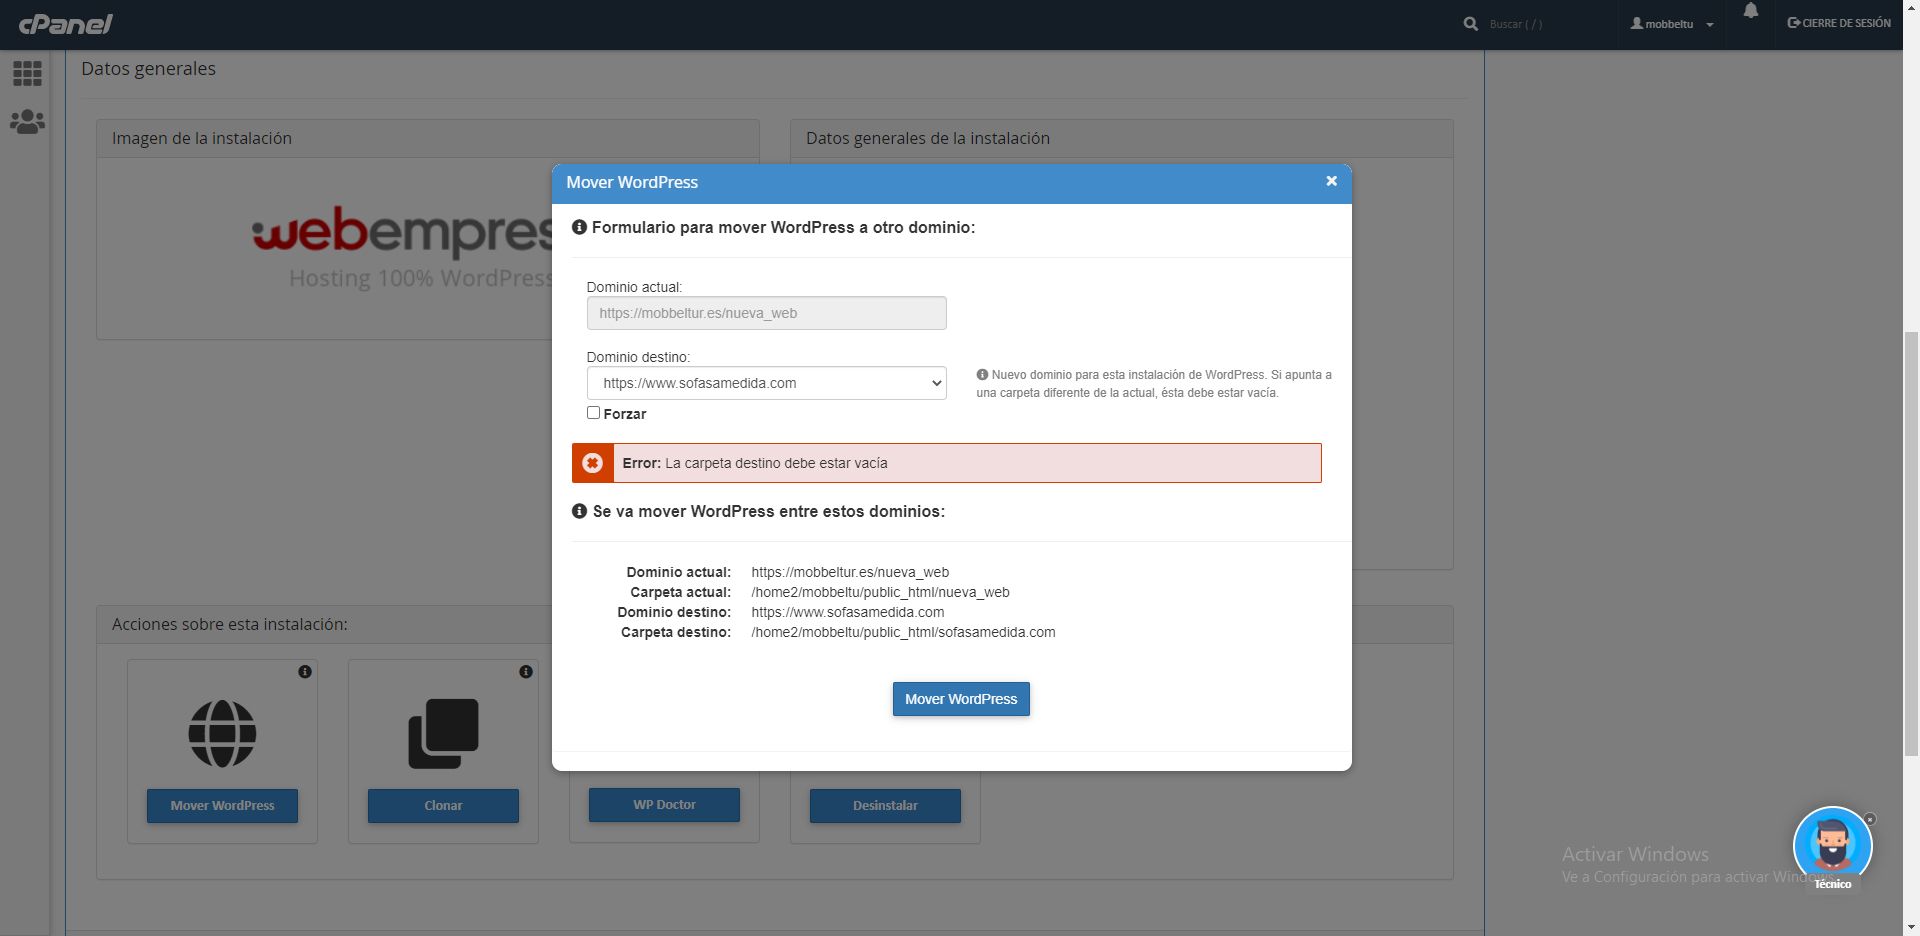The width and height of the screenshot is (1920, 936).
Task: Click the Dominio actual disabled field
Action: click(766, 313)
